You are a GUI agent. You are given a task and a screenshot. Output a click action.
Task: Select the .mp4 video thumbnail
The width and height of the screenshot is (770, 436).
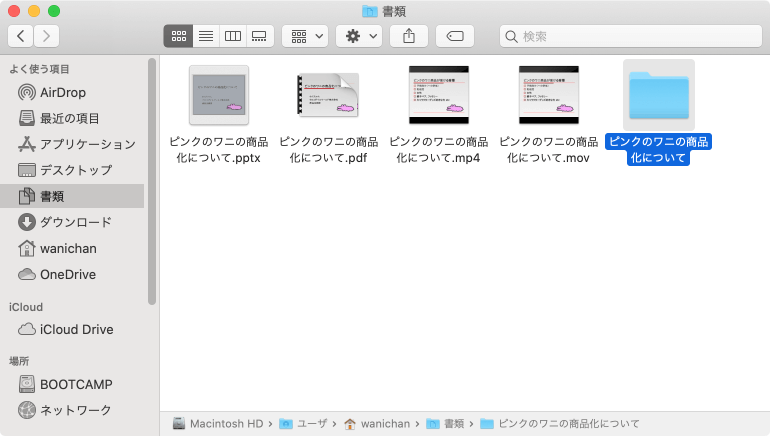coord(439,95)
